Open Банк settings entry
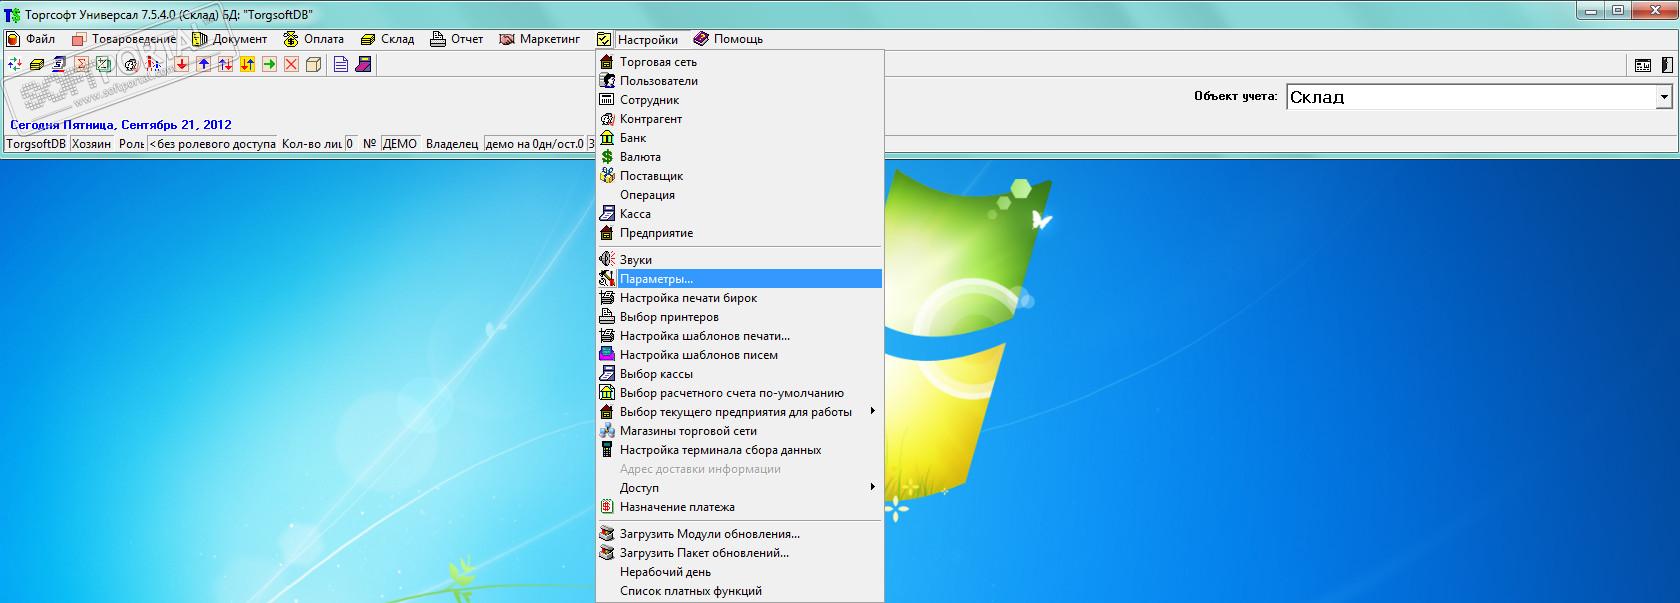This screenshot has height=603, width=1680. [x=739, y=138]
